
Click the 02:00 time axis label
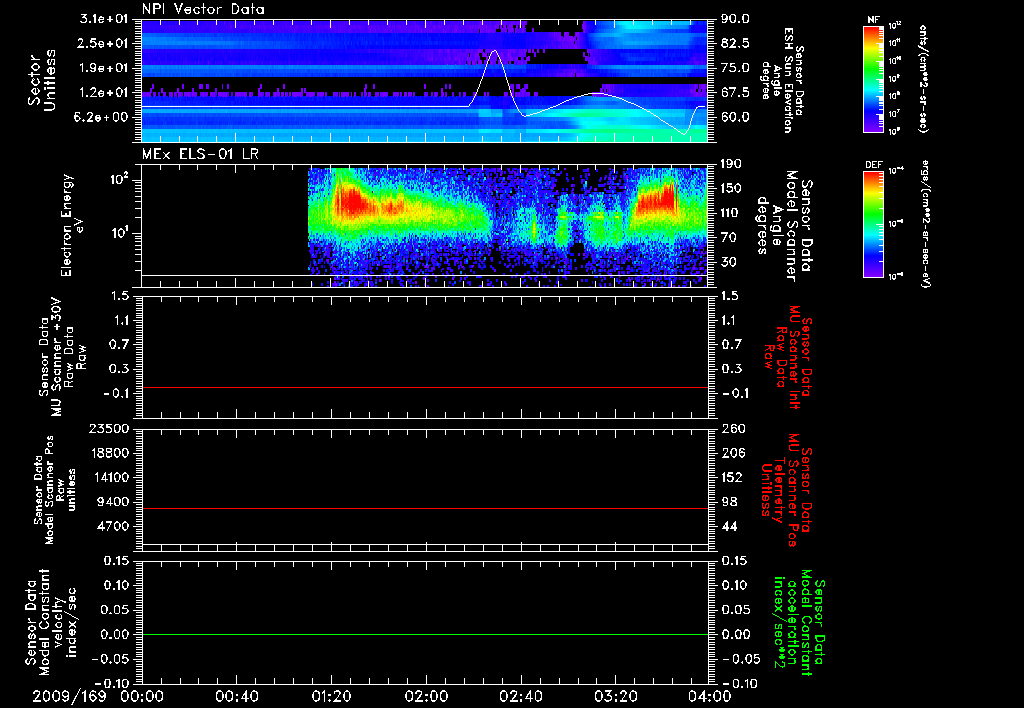click(x=426, y=696)
